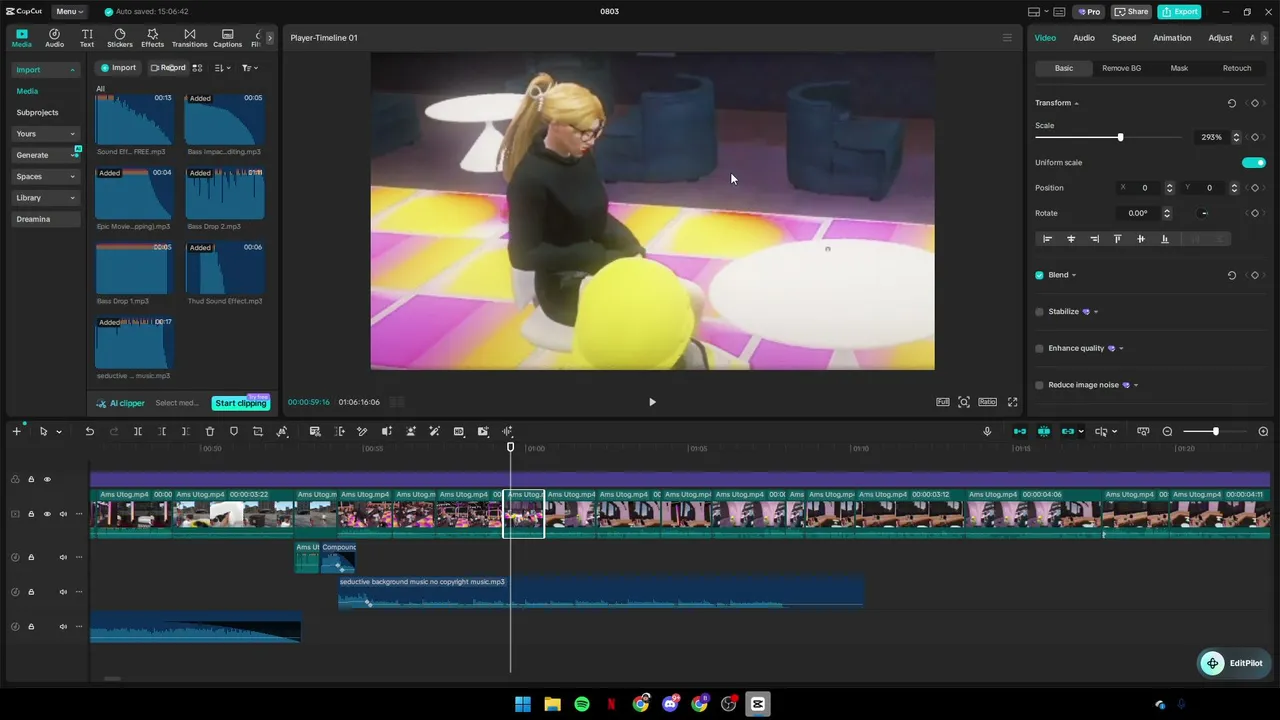
Task: Click the Start clipping button
Action: pyautogui.click(x=241, y=403)
